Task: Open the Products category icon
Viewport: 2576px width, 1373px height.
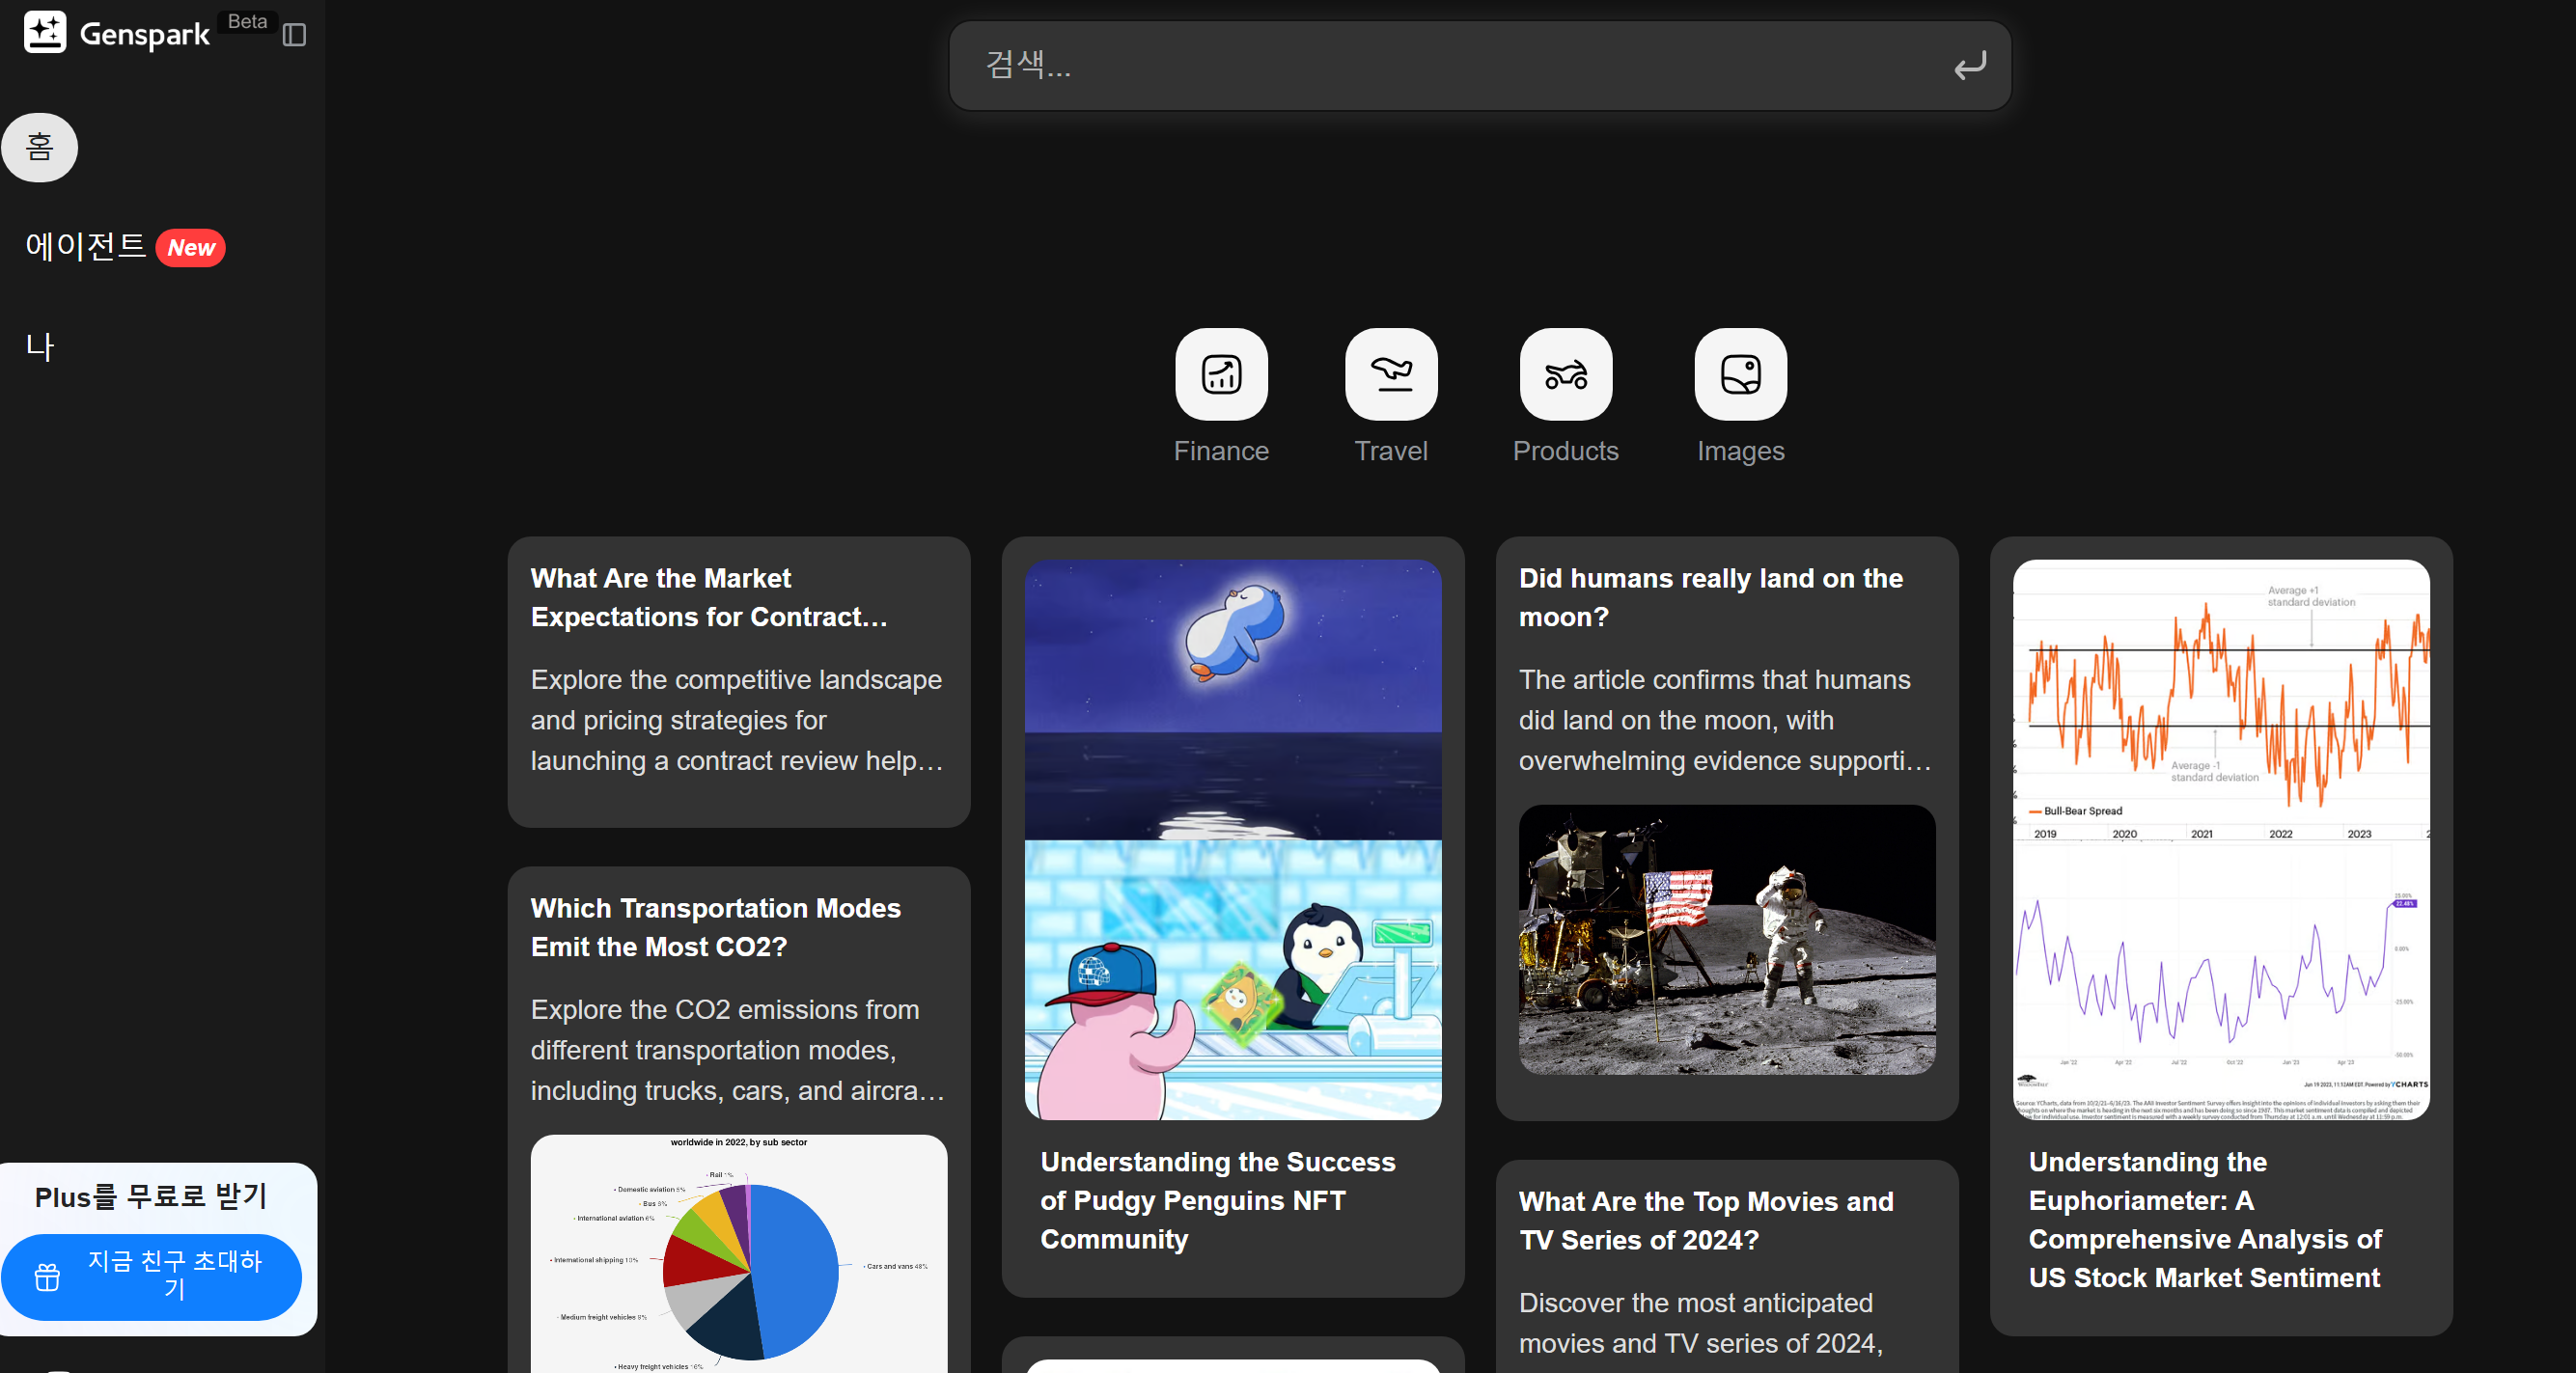Action: click(x=1565, y=374)
